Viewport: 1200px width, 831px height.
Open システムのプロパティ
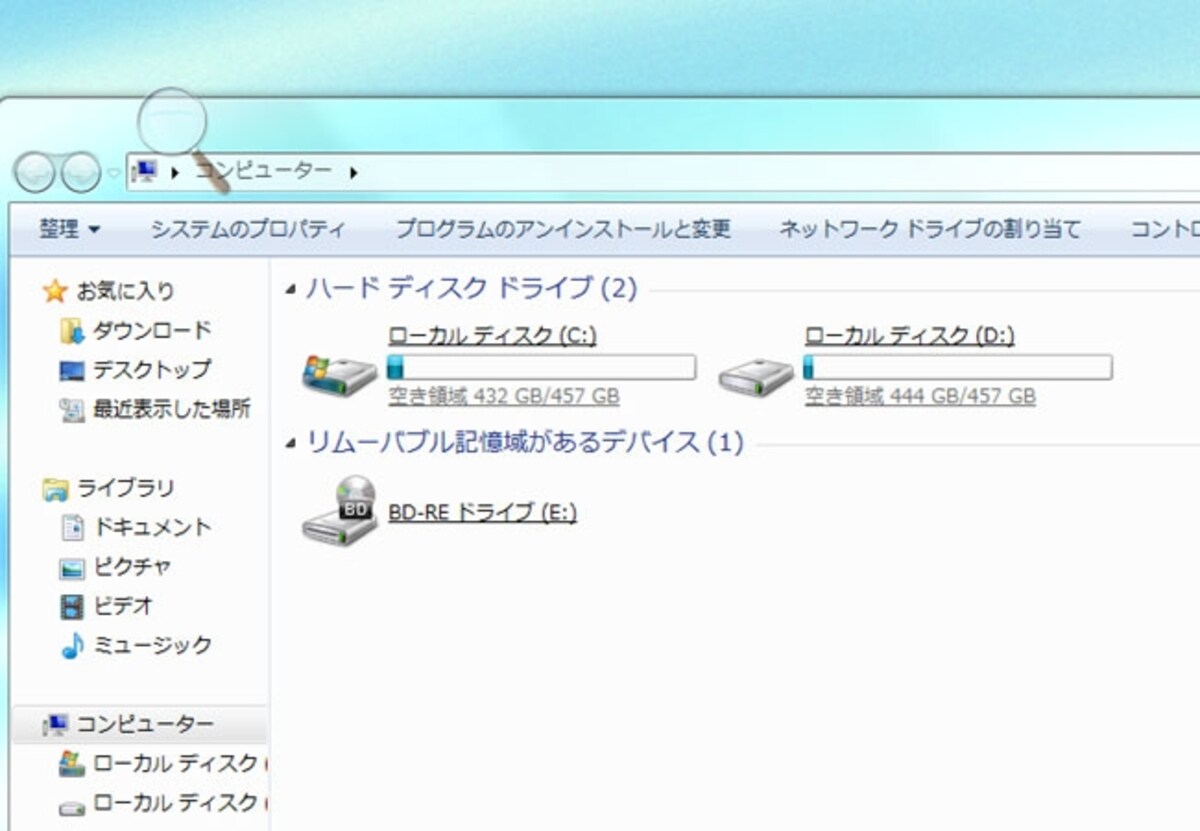pyautogui.click(x=248, y=229)
